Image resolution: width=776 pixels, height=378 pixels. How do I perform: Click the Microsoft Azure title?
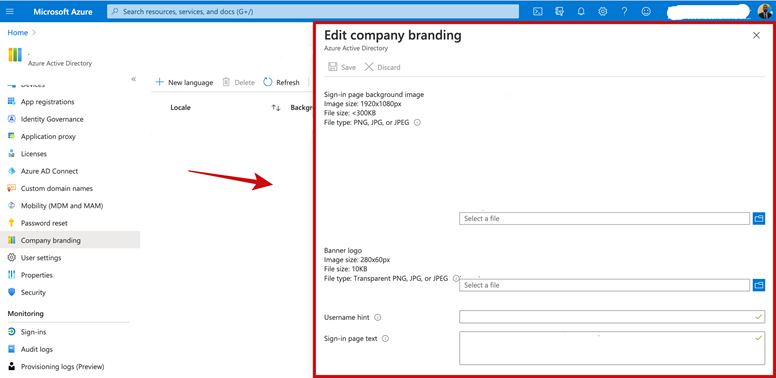[x=63, y=11]
